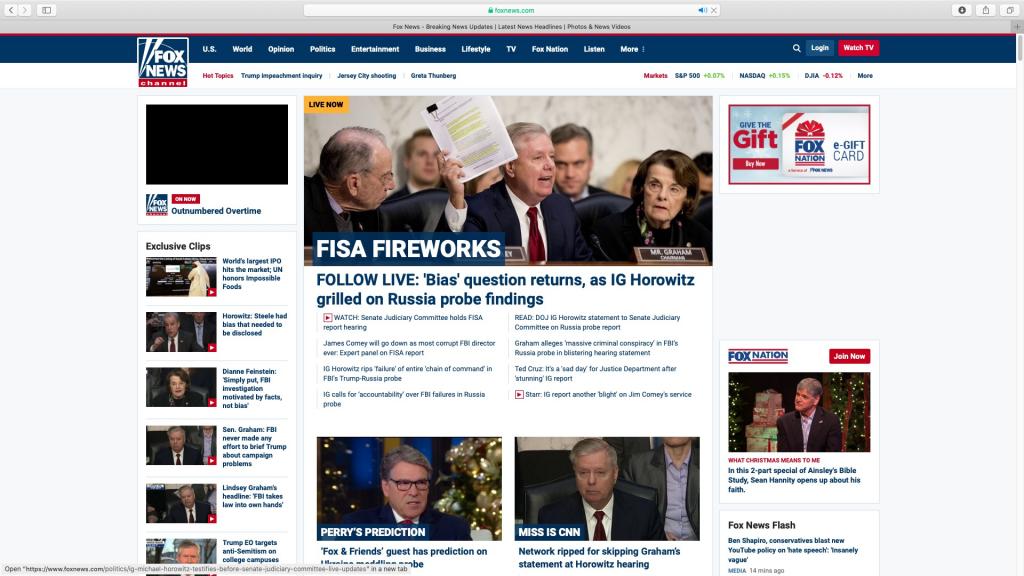The width and height of the screenshot is (1024, 576).
Task: Open Dianne Feinstein clip headline
Action: 252,389
